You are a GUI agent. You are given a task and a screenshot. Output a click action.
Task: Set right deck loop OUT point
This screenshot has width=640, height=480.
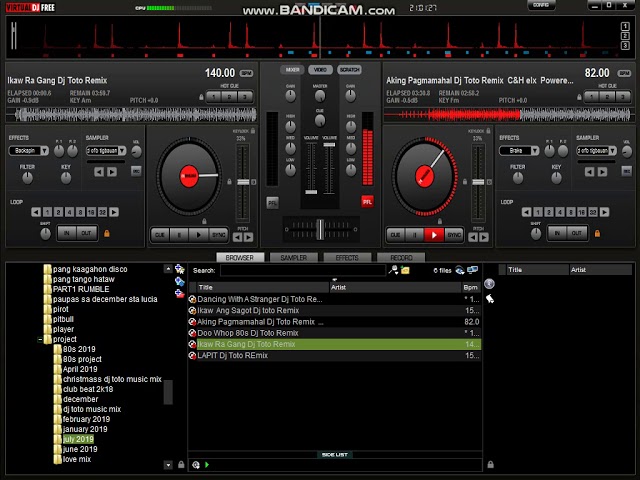coord(577,233)
